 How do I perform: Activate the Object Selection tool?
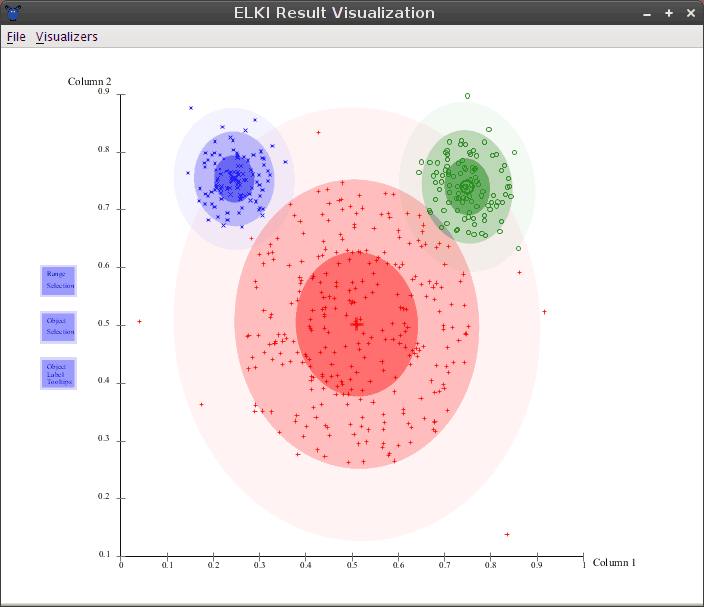[x=58, y=327]
